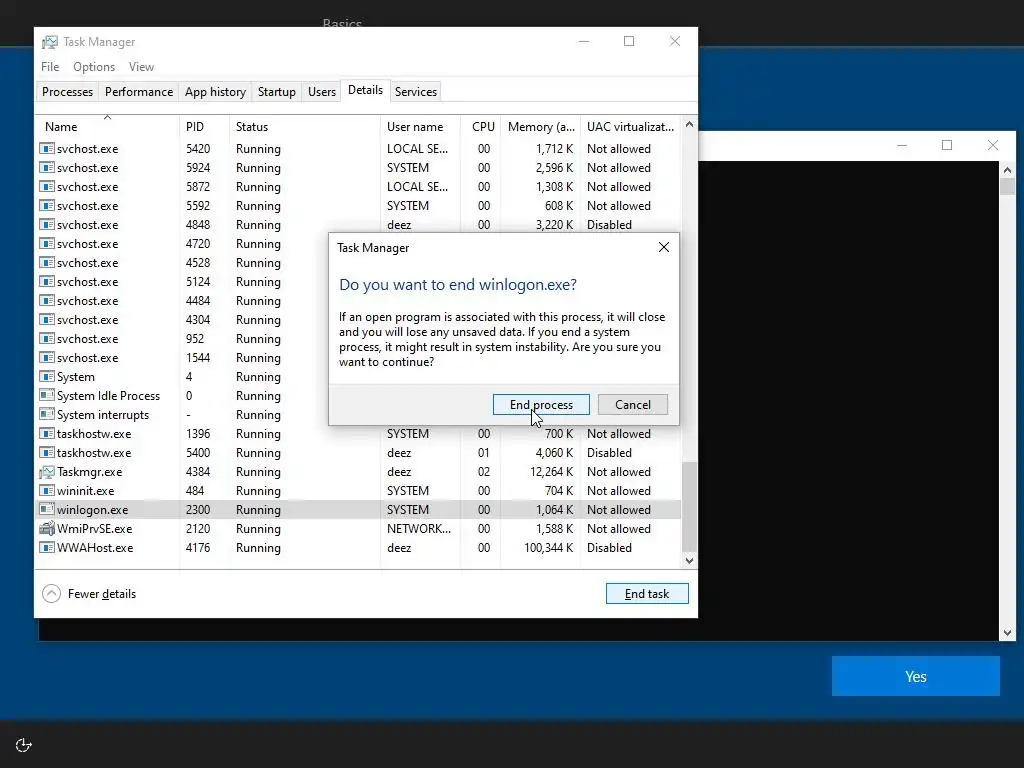Click WmiPrvSE.exe process icon
Image resolution: width=1024 pixels, height=768 pixels.
pyautogui.click(x=46, y=528)
